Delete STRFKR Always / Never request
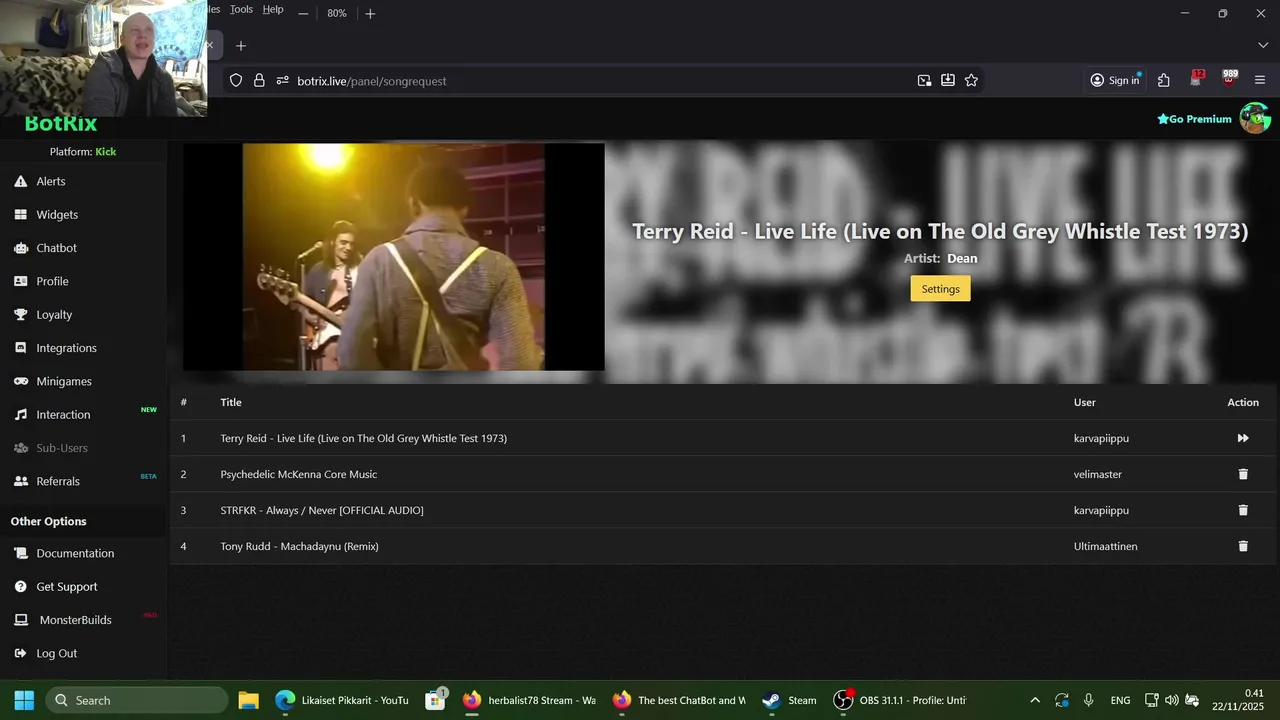Viewport: 1280px width, 720px height. pyautogui.click(x=1243, y=510)
